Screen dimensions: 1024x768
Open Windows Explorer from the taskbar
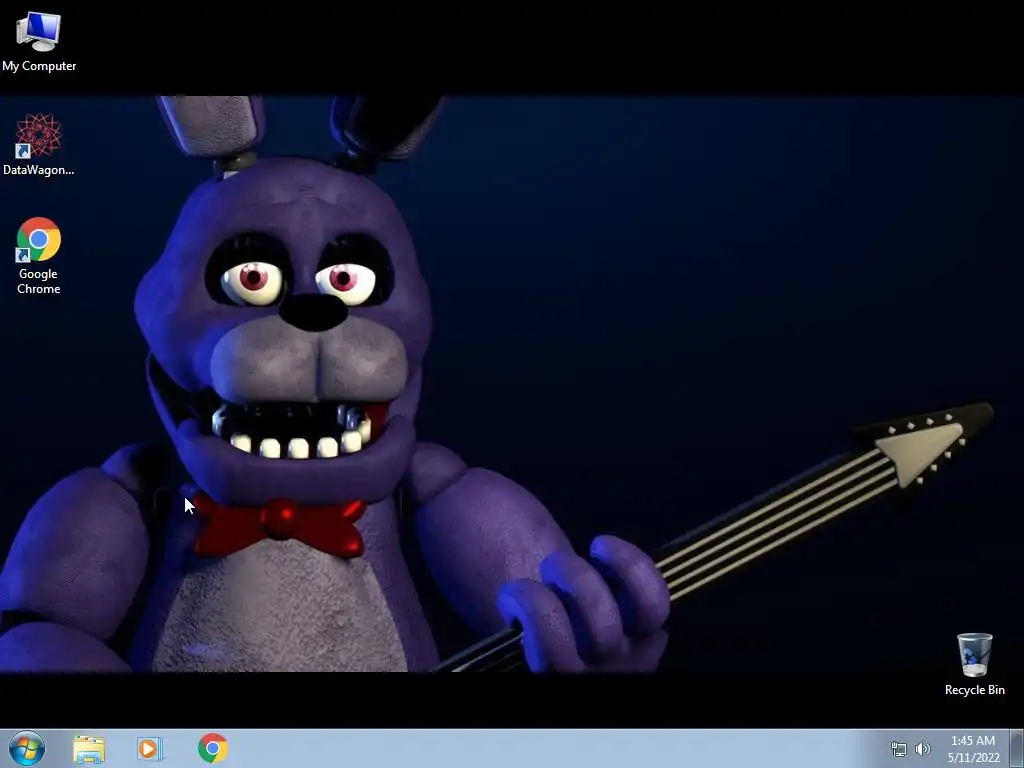pyautogui.click(x=89, y=748)
